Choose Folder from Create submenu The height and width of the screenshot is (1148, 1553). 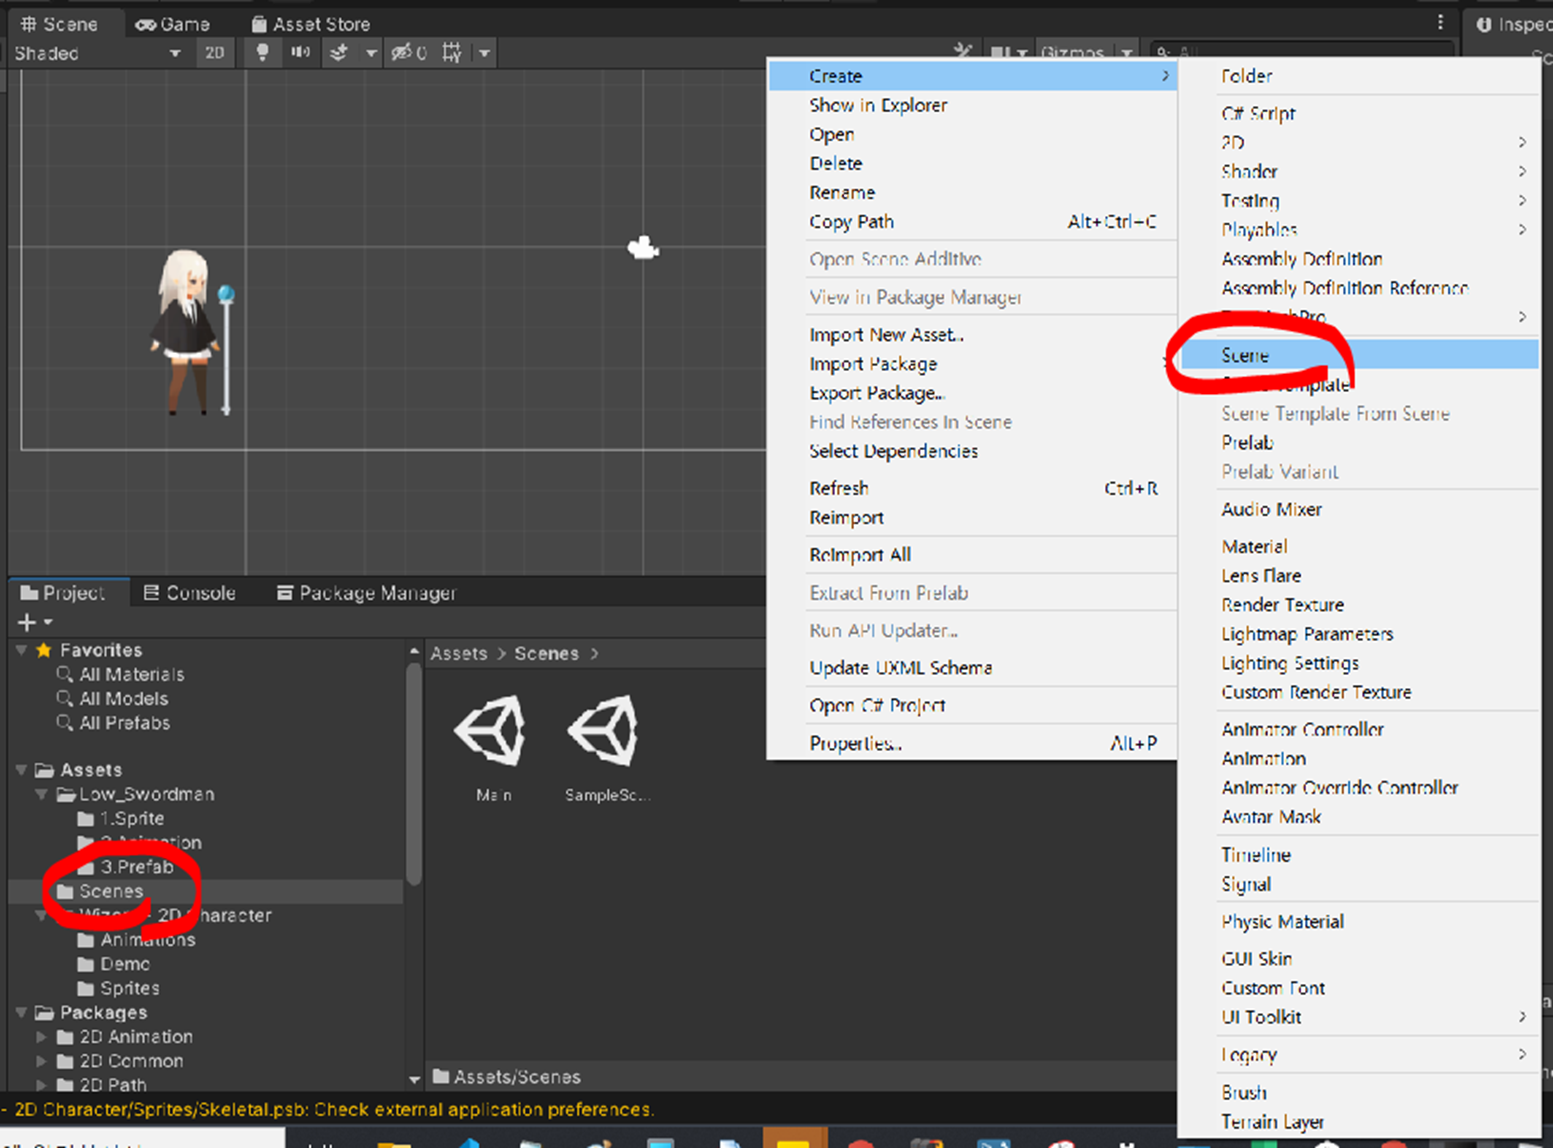click(1358, 76)
